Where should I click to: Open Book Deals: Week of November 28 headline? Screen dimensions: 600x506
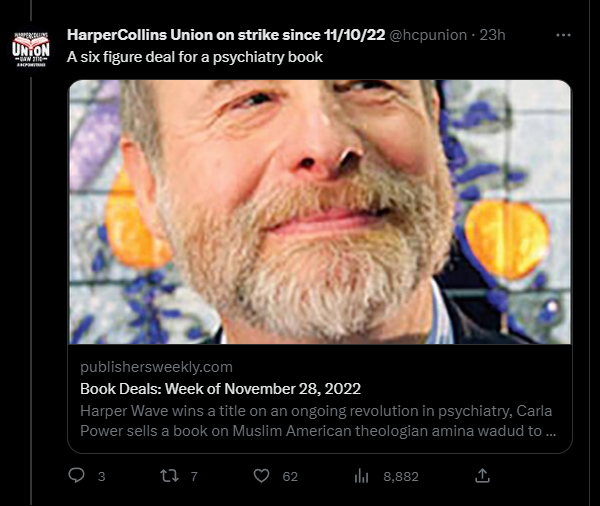tap(220, 389)
